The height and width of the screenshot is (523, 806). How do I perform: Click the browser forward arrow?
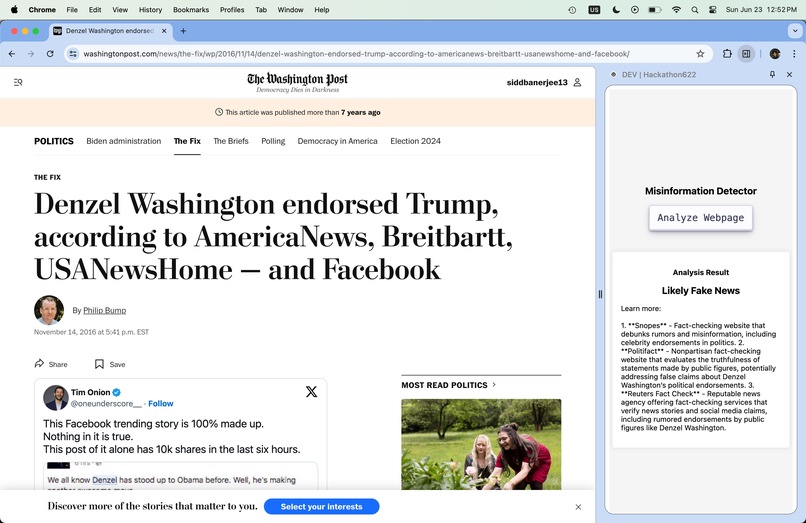coord(31,53)
